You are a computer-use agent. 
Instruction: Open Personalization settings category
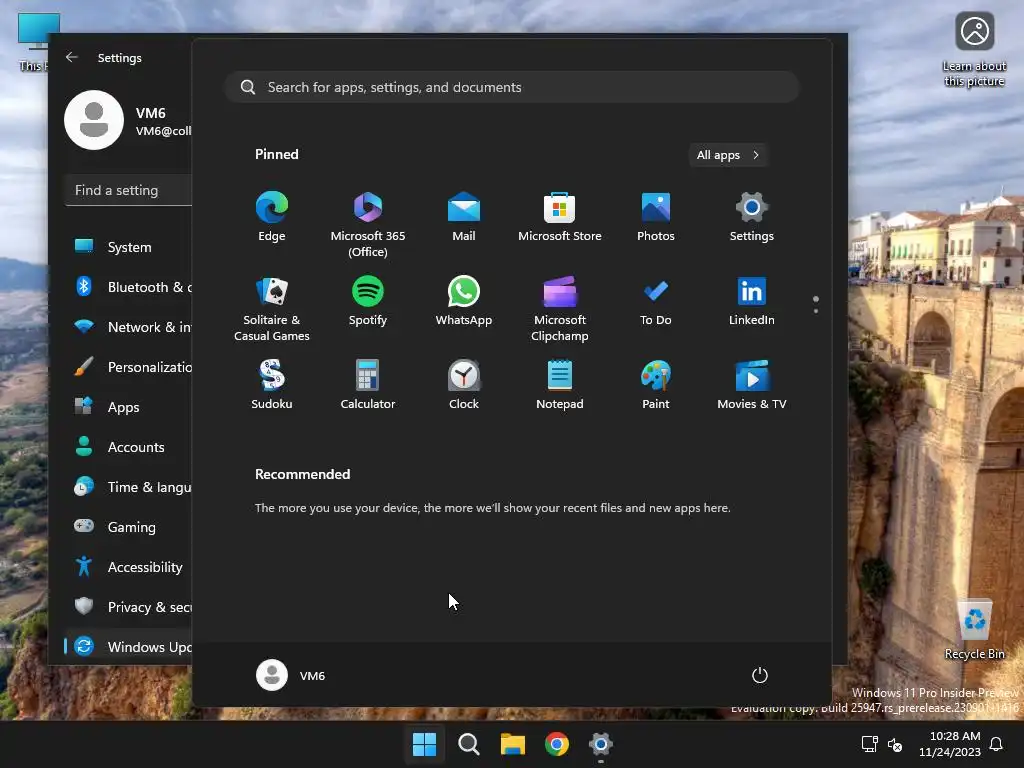coord(129,367)
